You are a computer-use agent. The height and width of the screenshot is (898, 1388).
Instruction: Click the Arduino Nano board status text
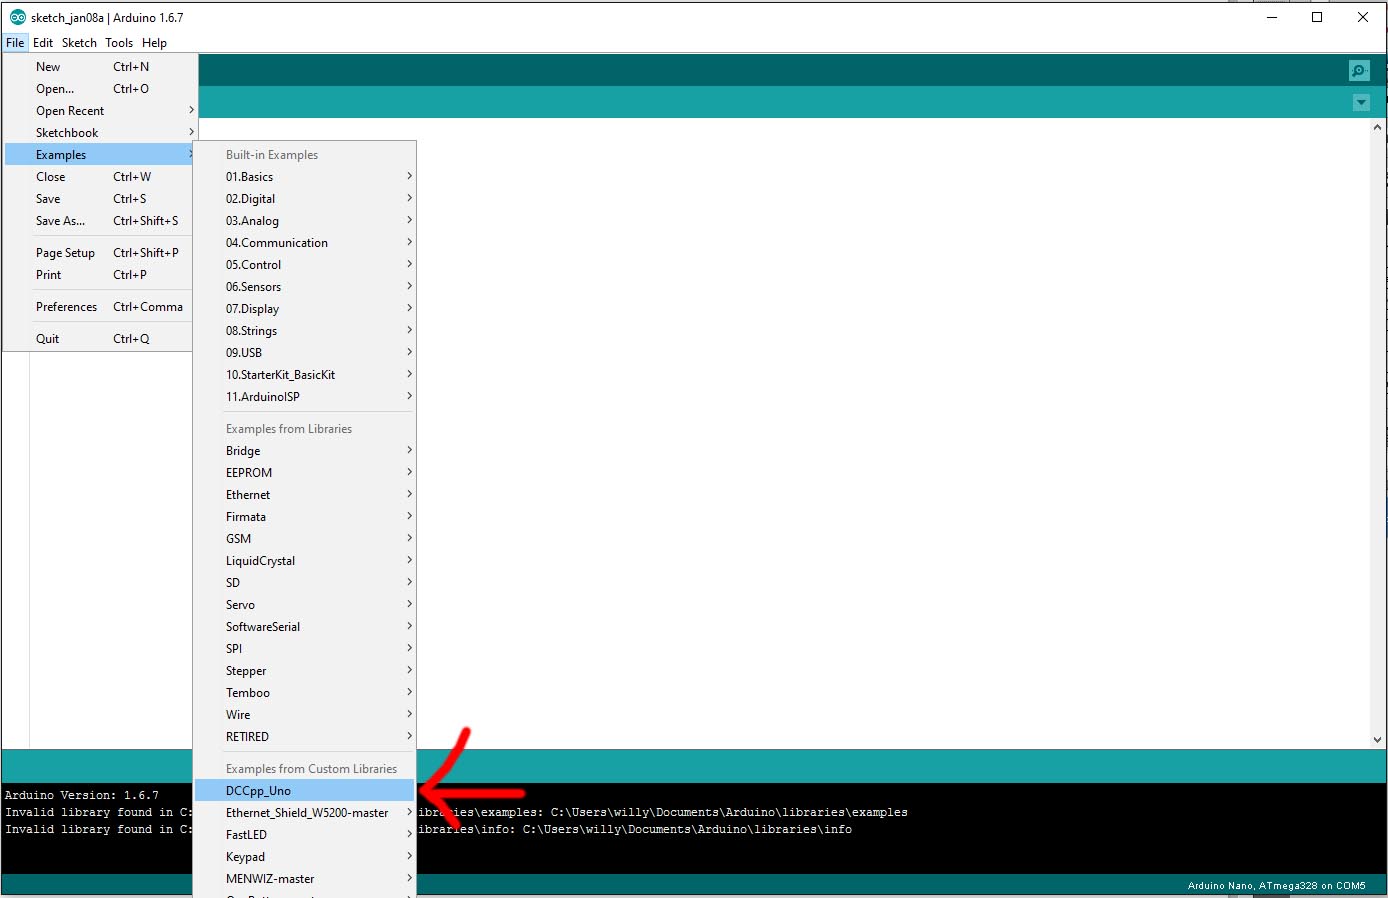(x=1276, y=886)
